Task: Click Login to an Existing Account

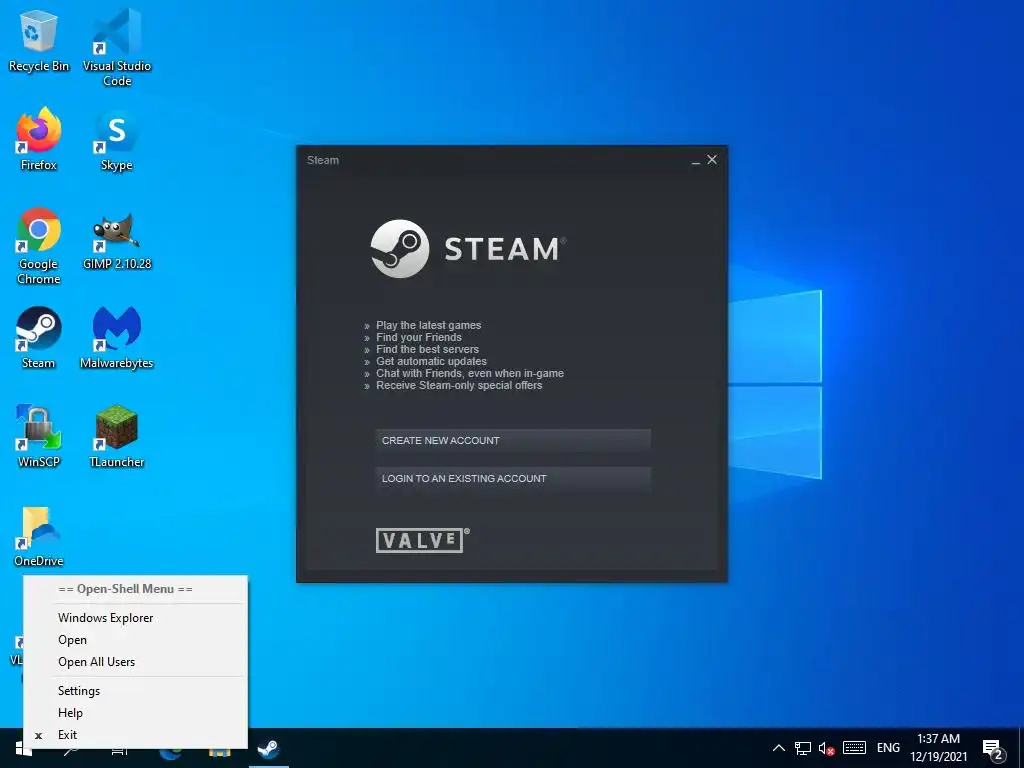Action: click(x=513, y=479)
